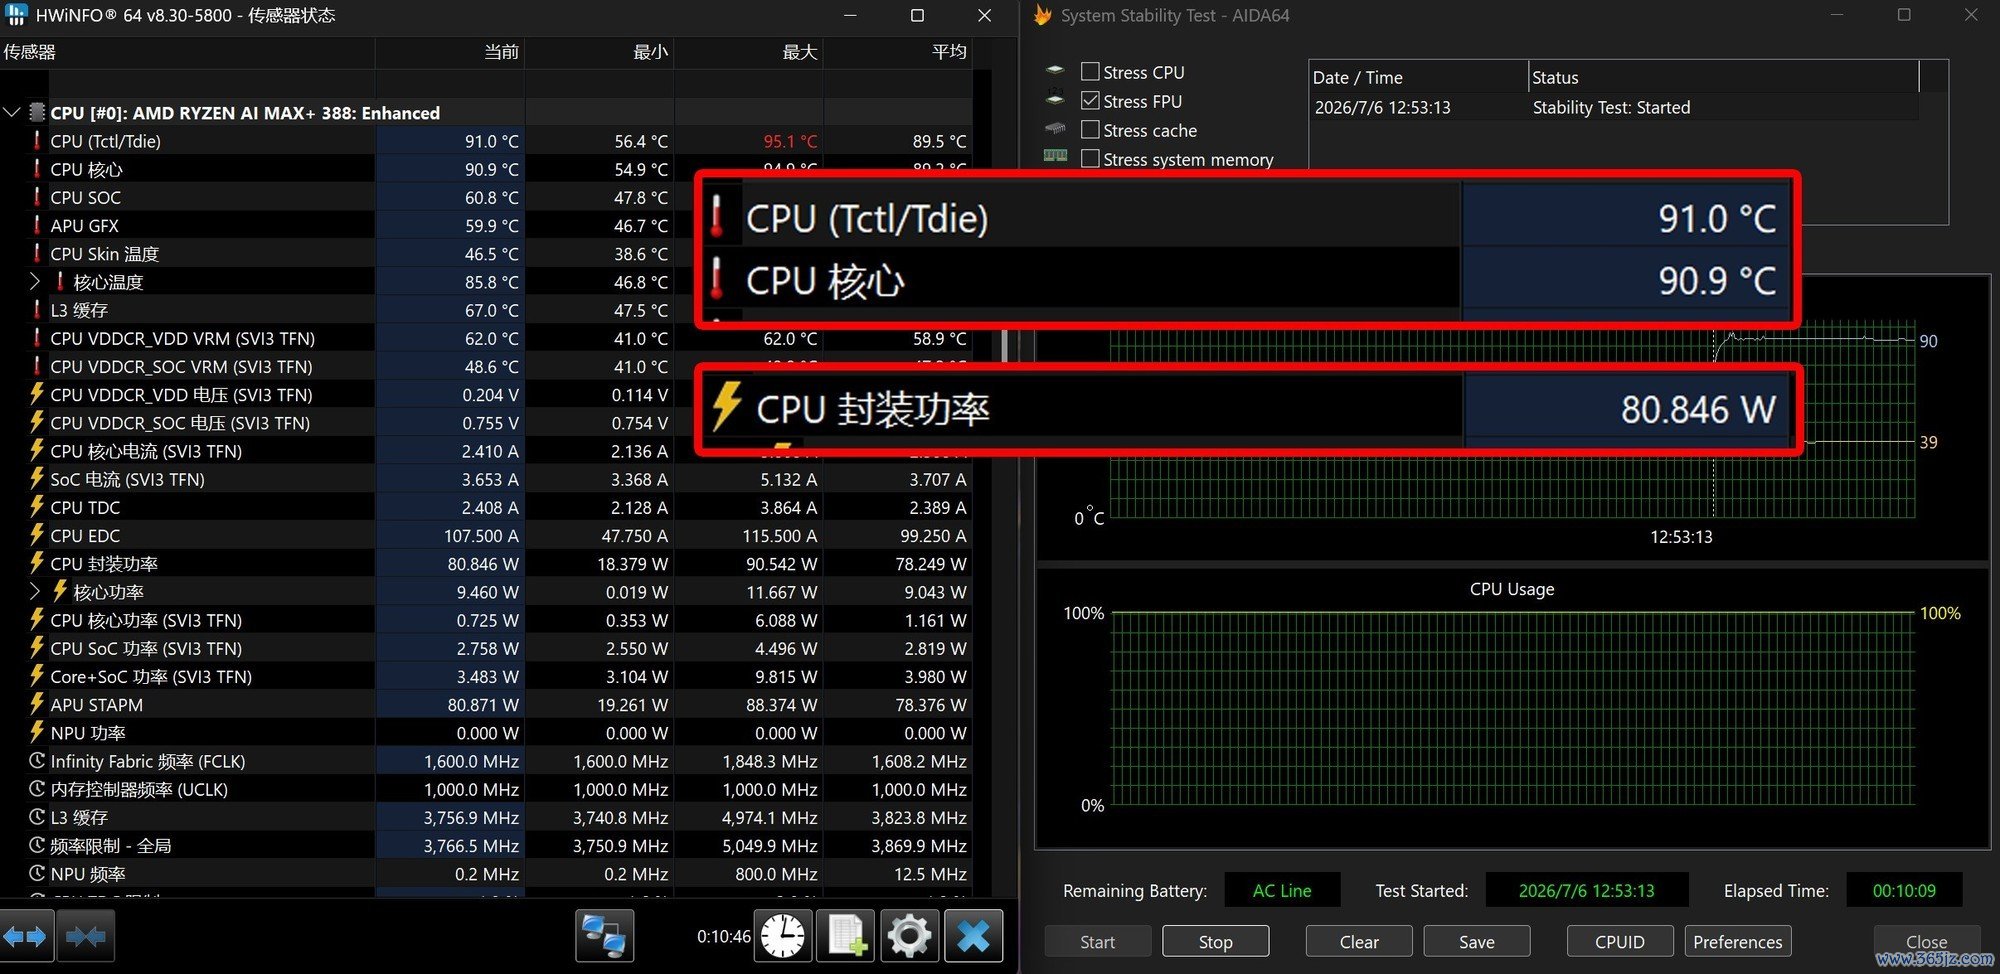Click the 最小 column header

click(x=599, y=52)
